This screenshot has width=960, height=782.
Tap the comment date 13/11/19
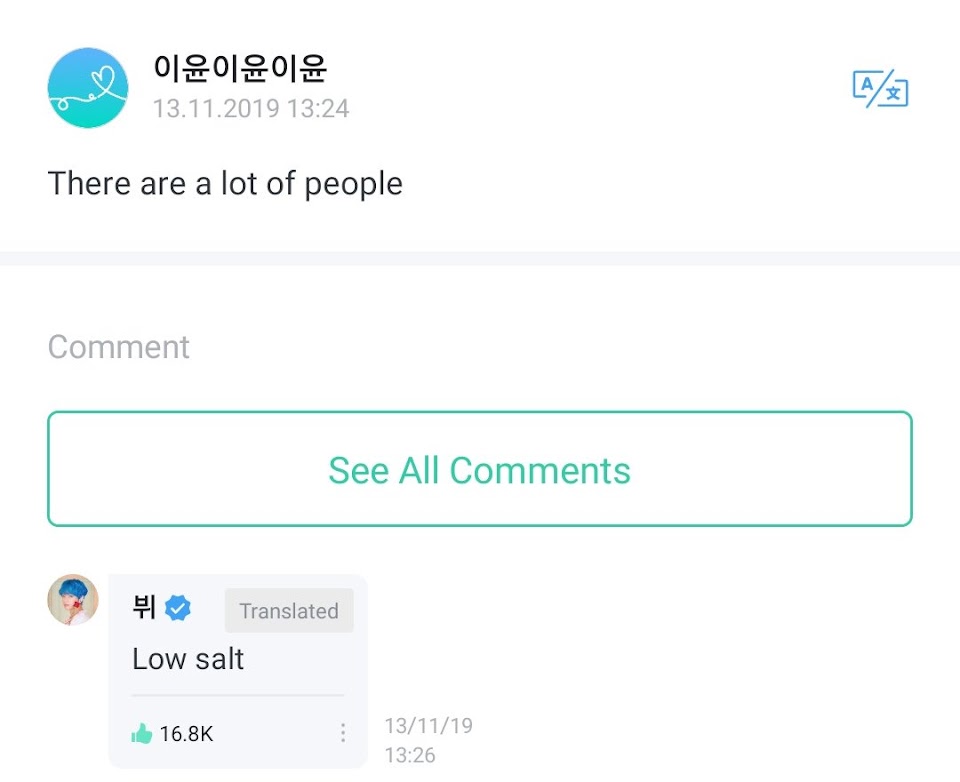[429, 726]
